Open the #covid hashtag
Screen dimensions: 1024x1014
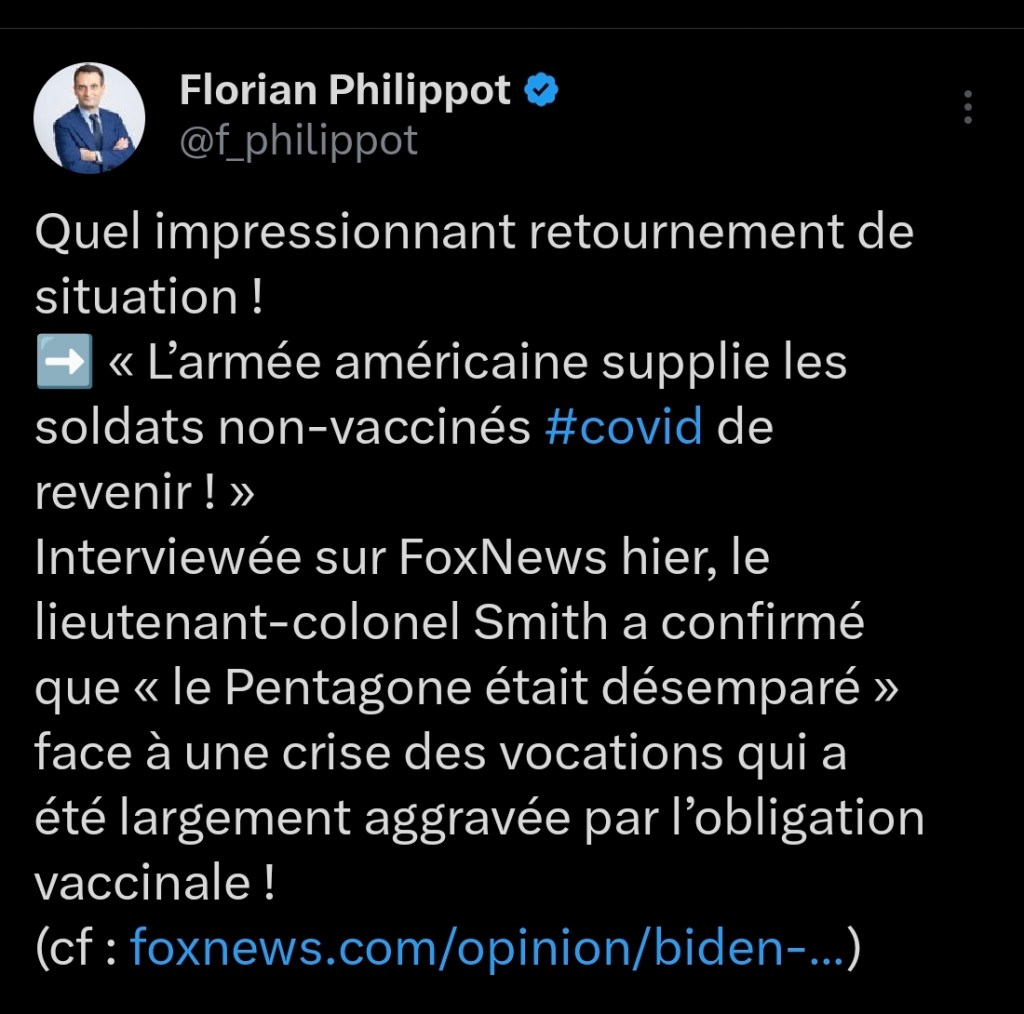(624, 428)
